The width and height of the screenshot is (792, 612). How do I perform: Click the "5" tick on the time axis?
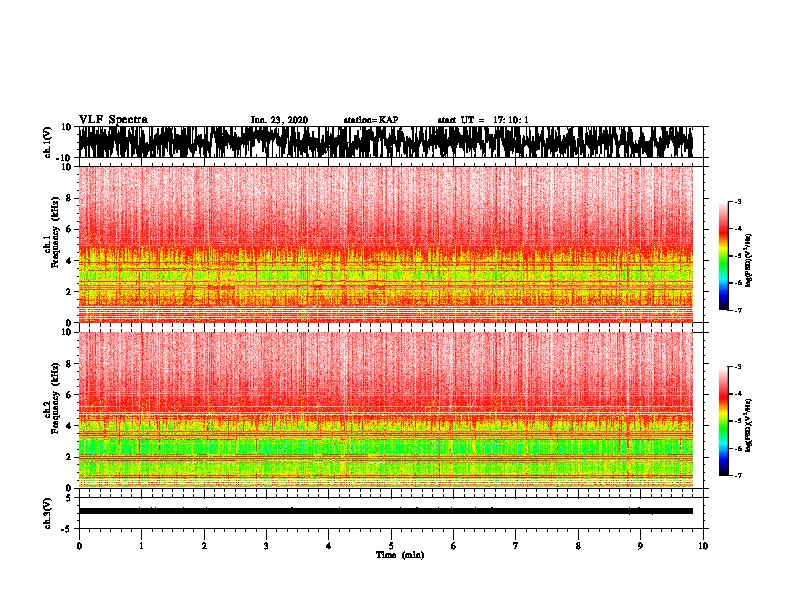click(x=391, y=546)
